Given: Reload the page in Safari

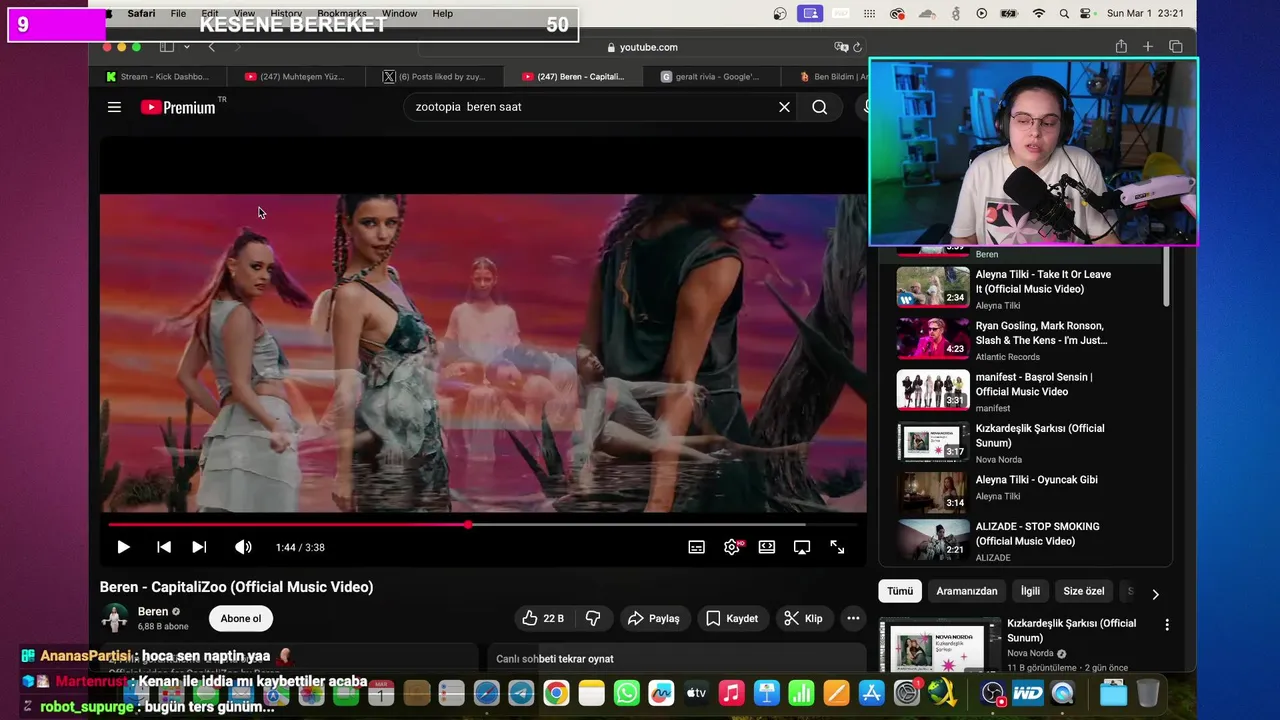Looking at the screenshot, I should click(857, 47).
